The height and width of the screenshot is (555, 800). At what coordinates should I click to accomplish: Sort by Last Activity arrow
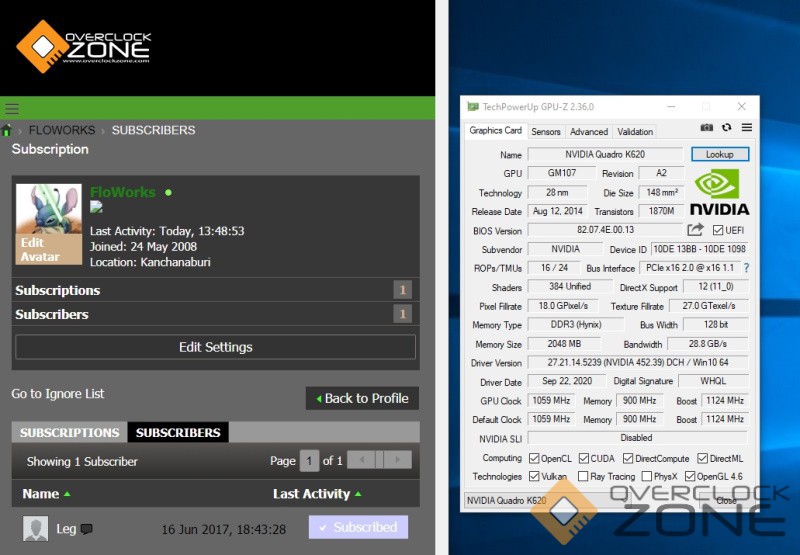(x=358, y=494)
